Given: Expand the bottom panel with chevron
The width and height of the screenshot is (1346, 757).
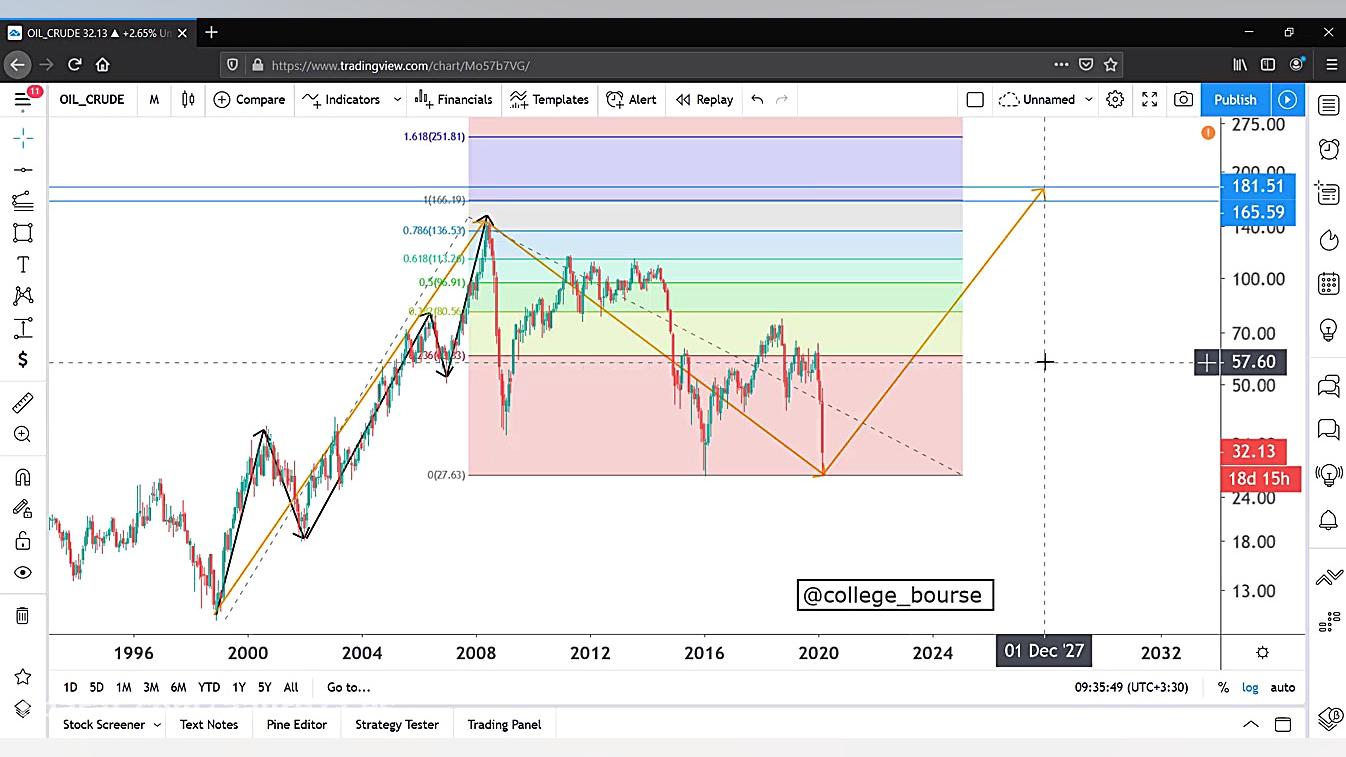Looking at the screenshot, I should (x=1250, y=724).
